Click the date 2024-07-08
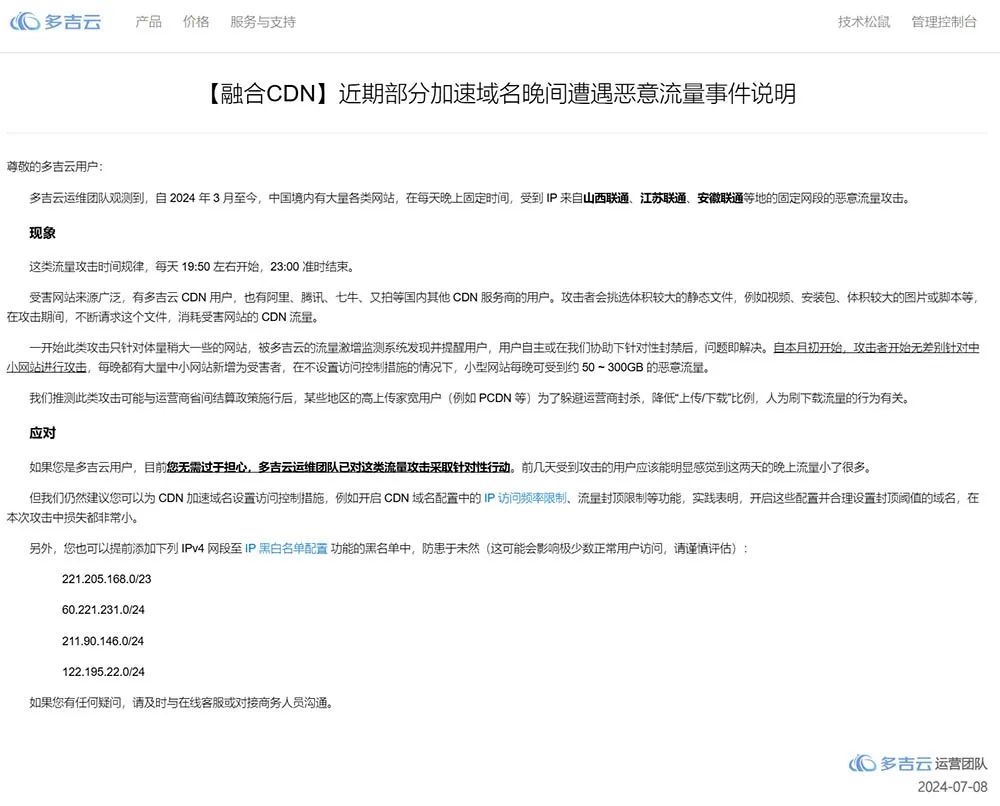 pos(952,788)
